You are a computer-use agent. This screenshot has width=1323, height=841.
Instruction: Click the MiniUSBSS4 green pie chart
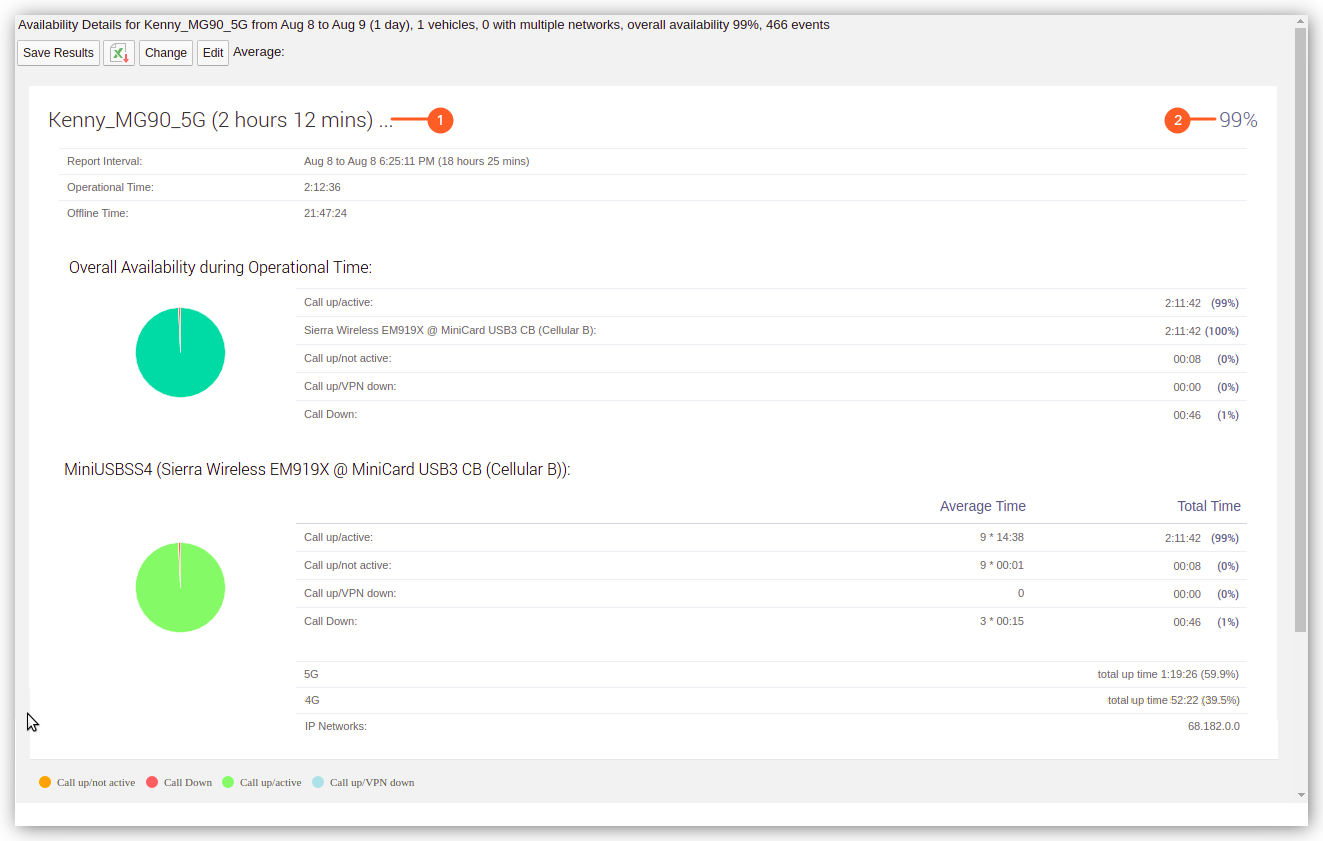(180, 587)
